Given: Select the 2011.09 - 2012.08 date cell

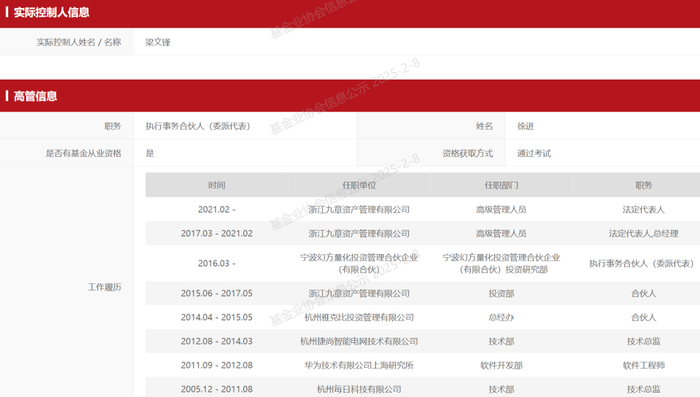Looking at the screenshot, I should click(x=217, y=365).
